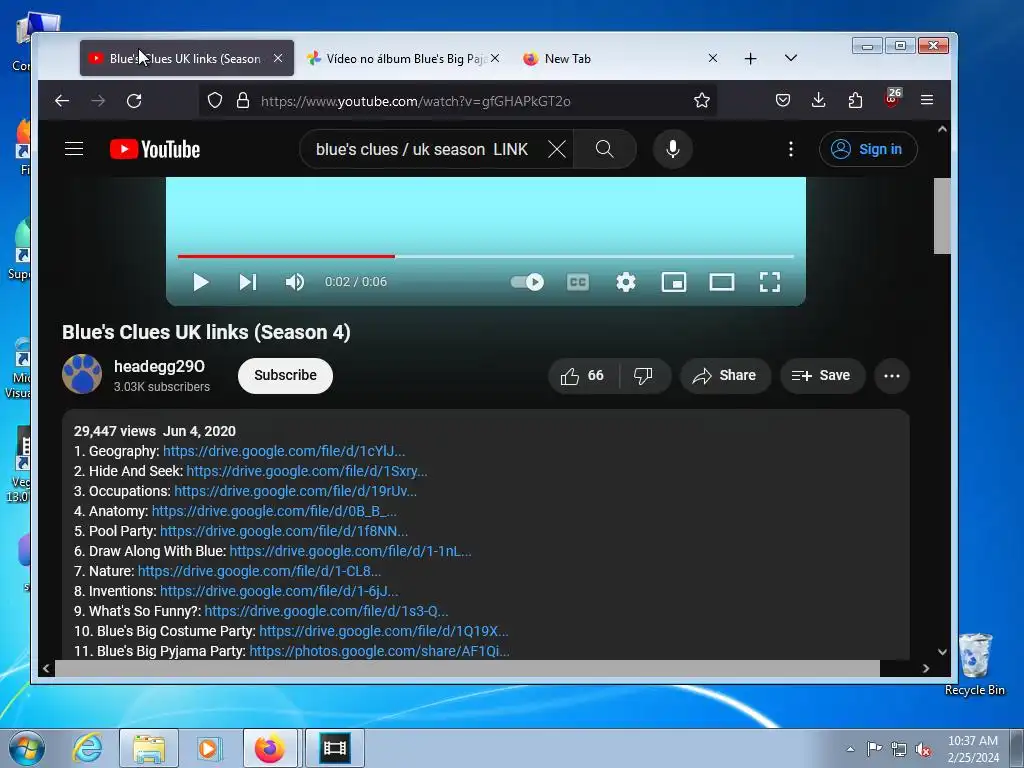Switch to theater mode
Viewport: 1024px width, 768px height.
[x=722, y=282]
